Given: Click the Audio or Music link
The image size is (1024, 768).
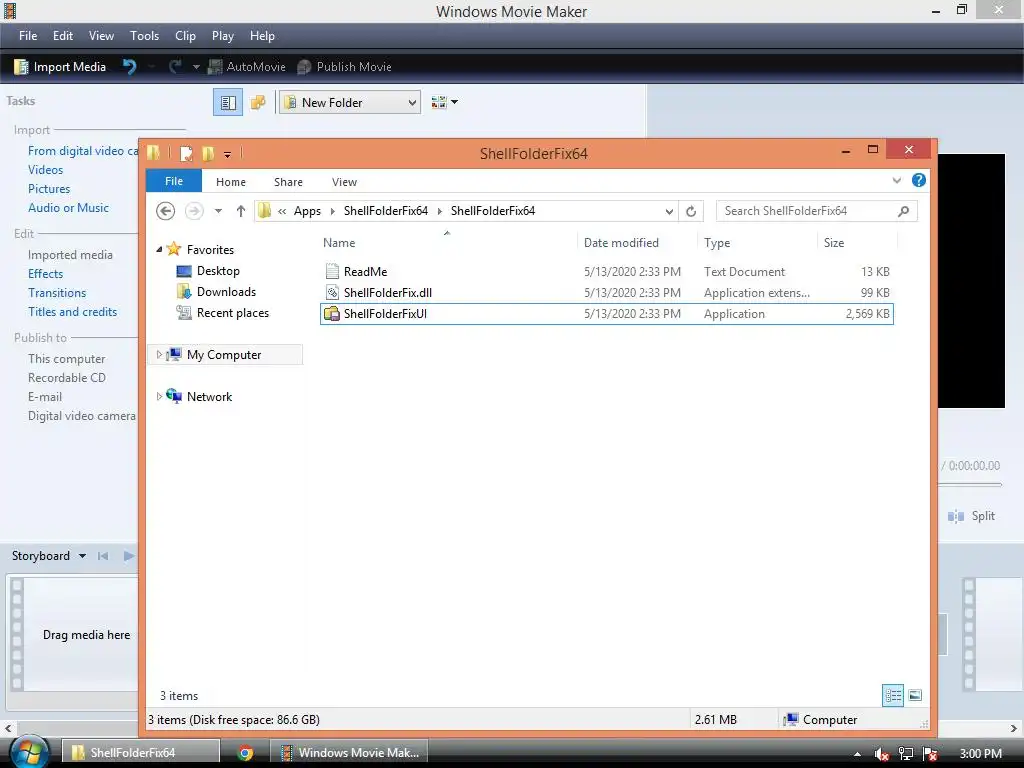Looking at the screenshot, I should click(68, 208).
